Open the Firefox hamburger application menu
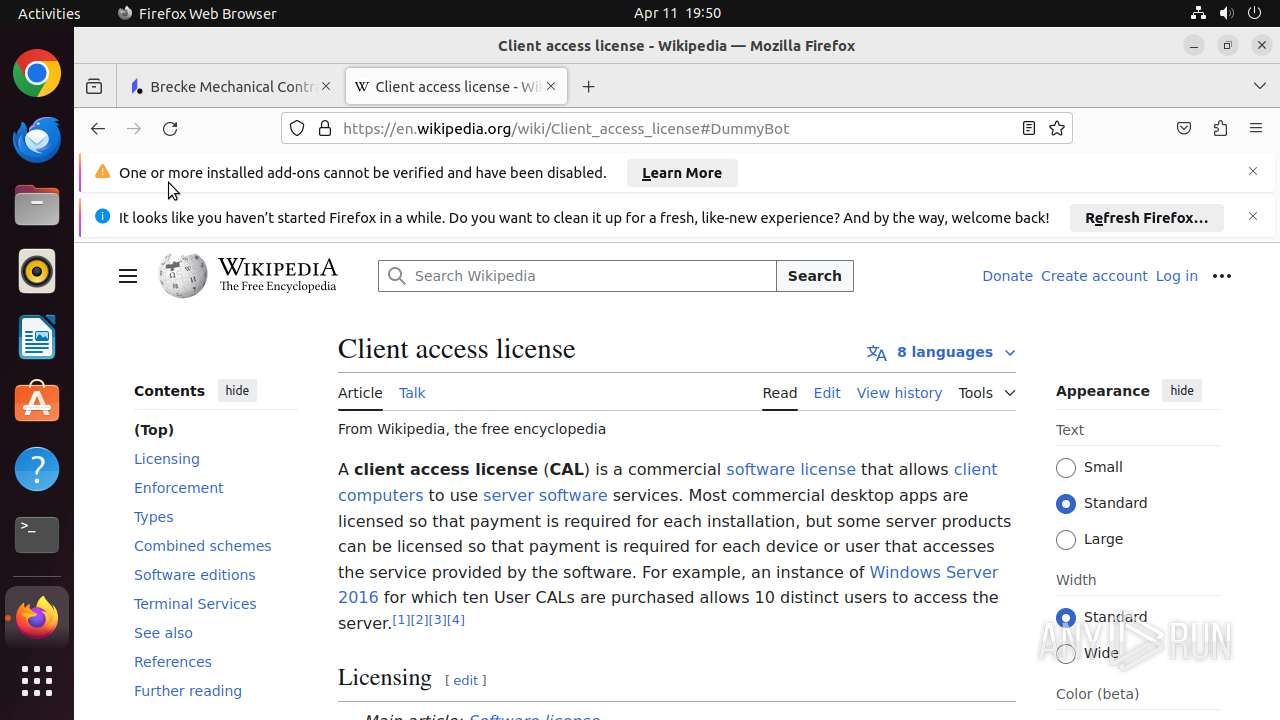The image size is (1280, 720). tap(1256, 128)
